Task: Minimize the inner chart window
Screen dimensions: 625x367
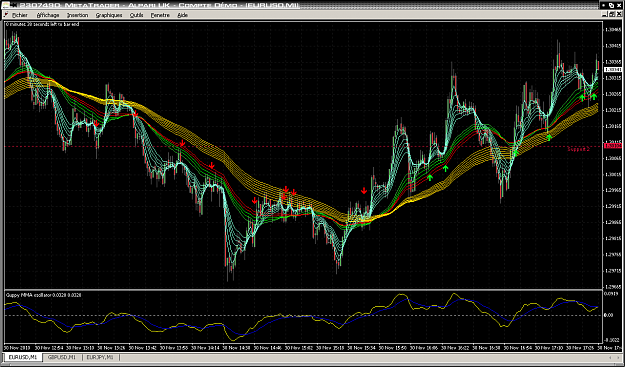Action: 604,15
